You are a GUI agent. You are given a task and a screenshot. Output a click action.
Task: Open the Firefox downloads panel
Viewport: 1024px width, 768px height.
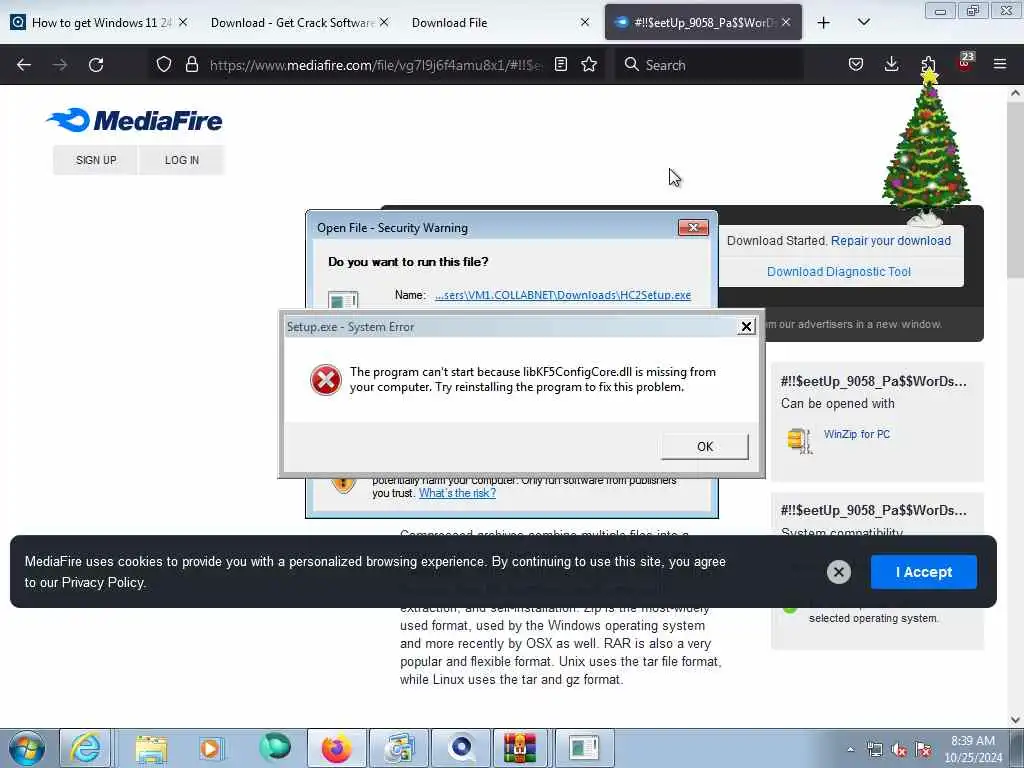891,64
